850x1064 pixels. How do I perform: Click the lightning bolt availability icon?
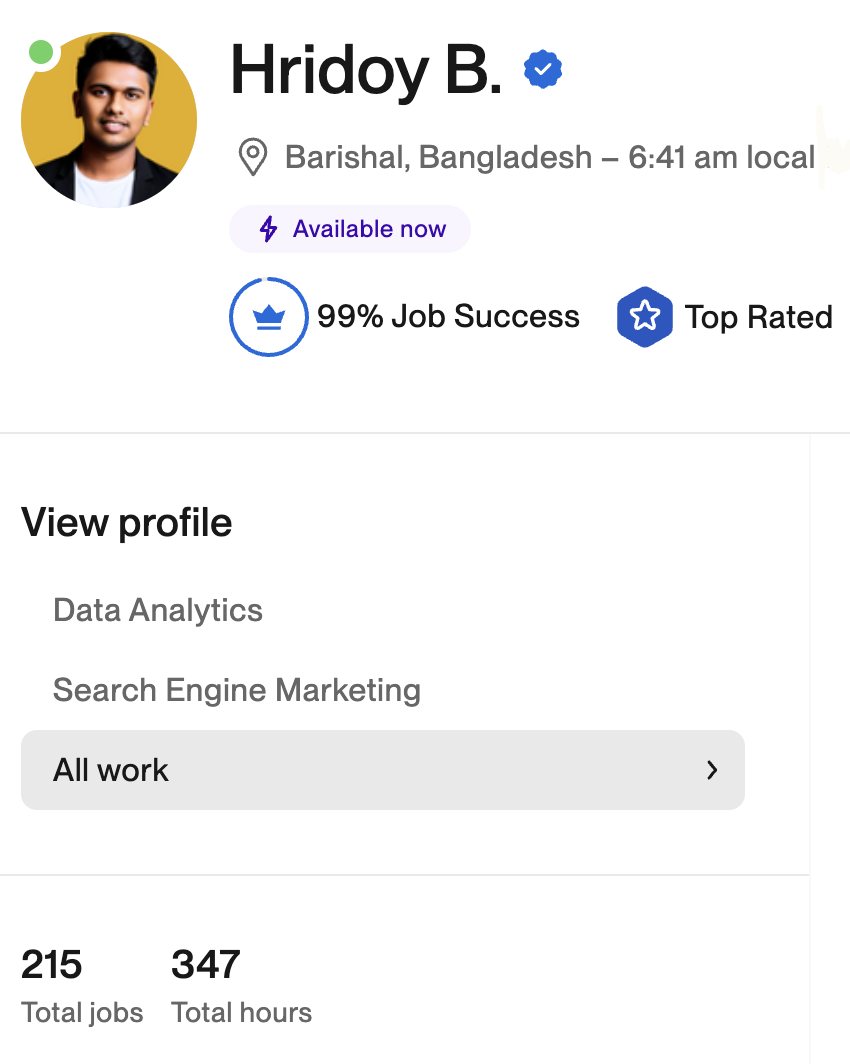(268, 229)
